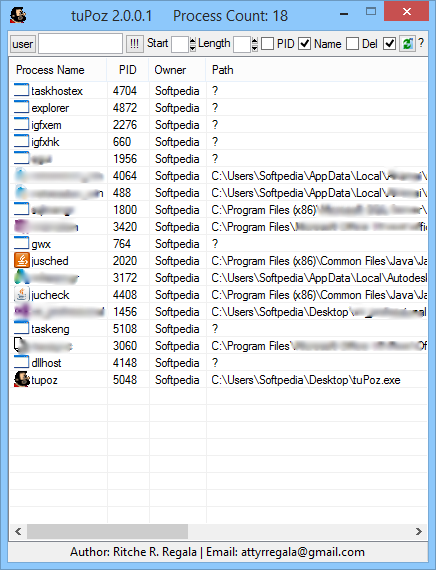
Task: Tick the Del checkbox
Action: pyautogui.click(x=352, y=44)
